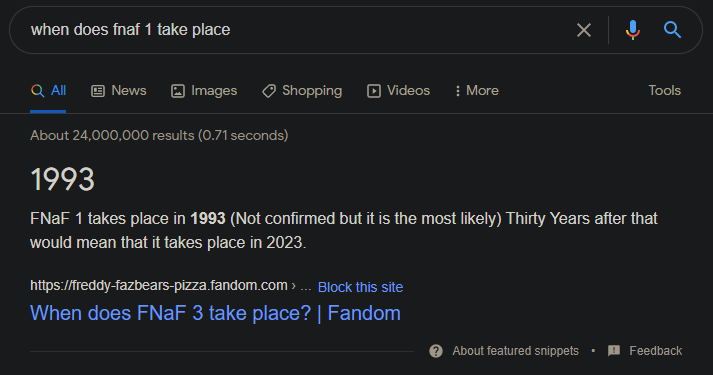Switch to the News tab
This screenshot has width=713, height=375.
pos(119,91)
